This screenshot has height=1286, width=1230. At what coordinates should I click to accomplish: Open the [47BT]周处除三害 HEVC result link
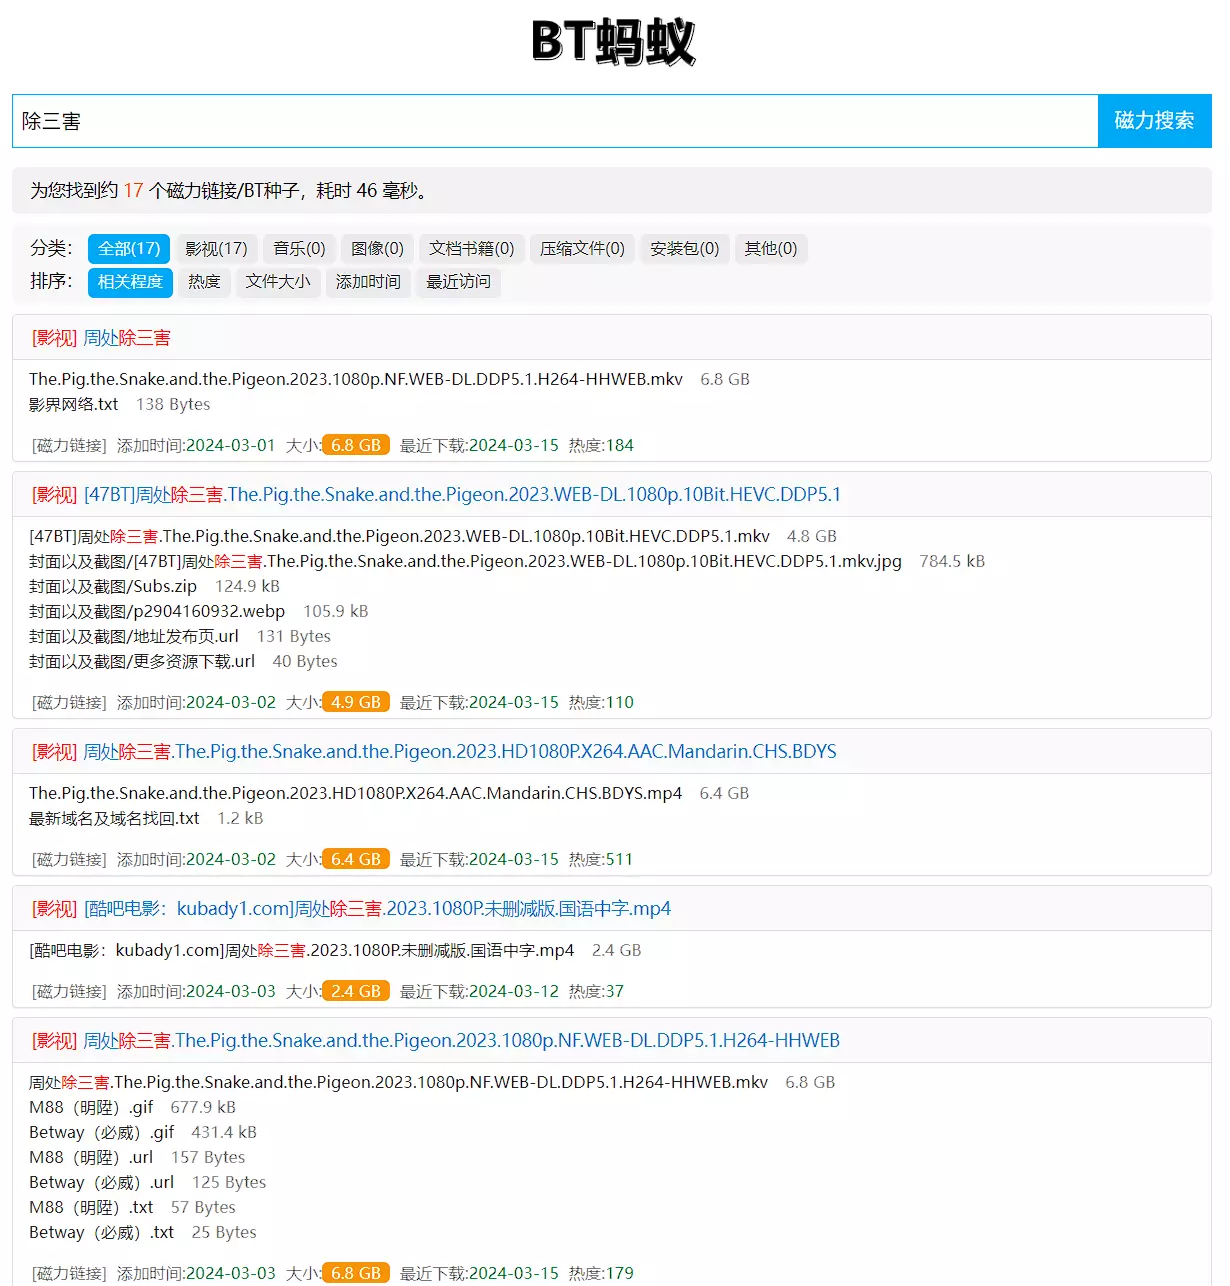pyautogui.click(x=462, y=495)
